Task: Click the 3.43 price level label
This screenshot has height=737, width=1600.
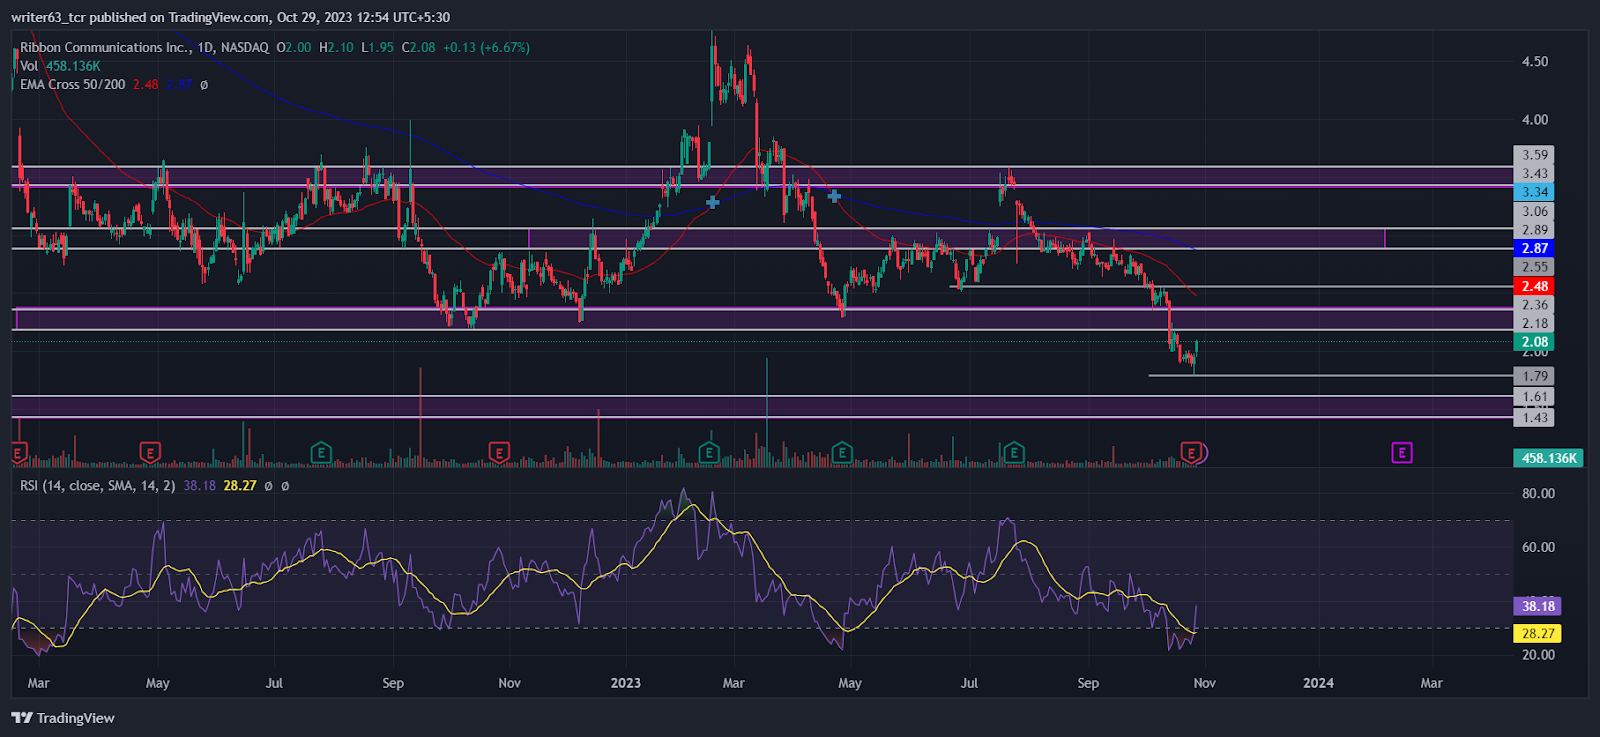Action: [1535, 174]
